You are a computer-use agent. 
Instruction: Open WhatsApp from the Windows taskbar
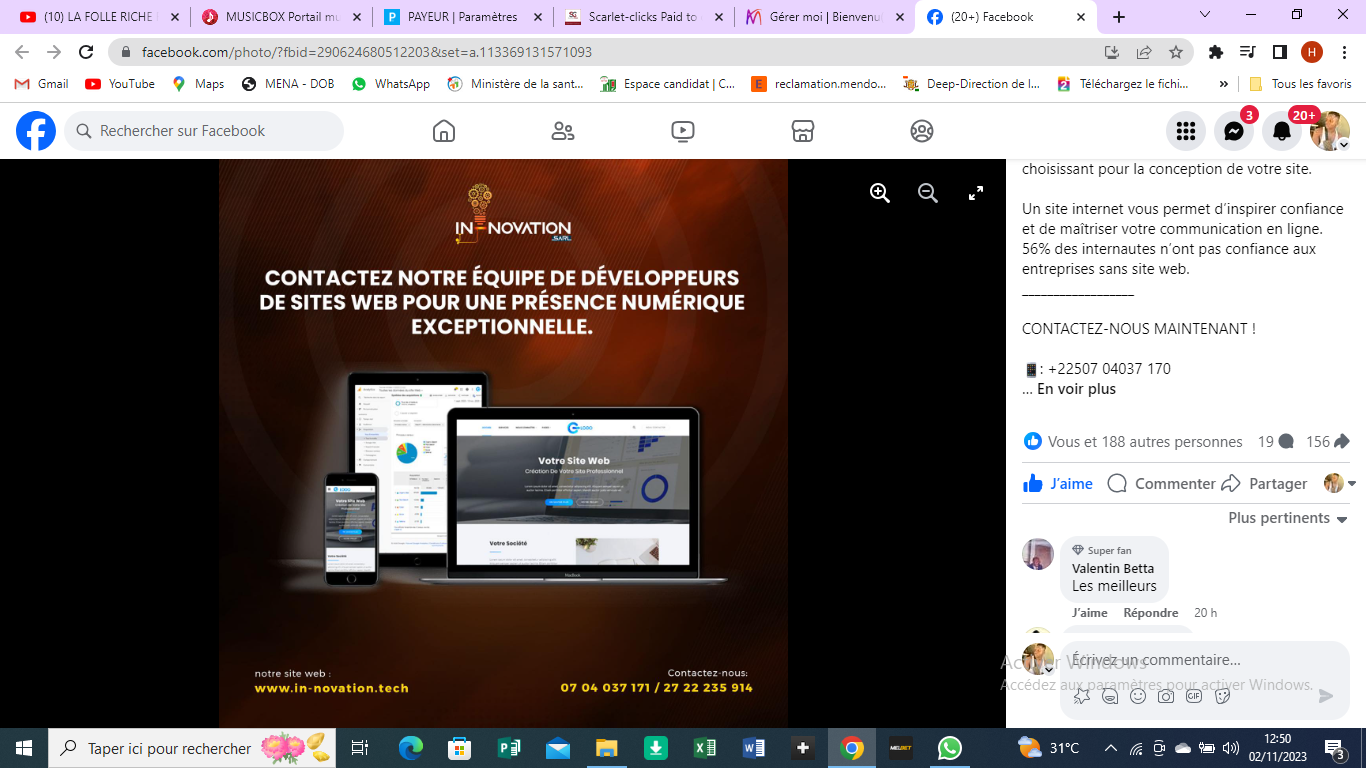pyautogui.click(x=949, y=748)
